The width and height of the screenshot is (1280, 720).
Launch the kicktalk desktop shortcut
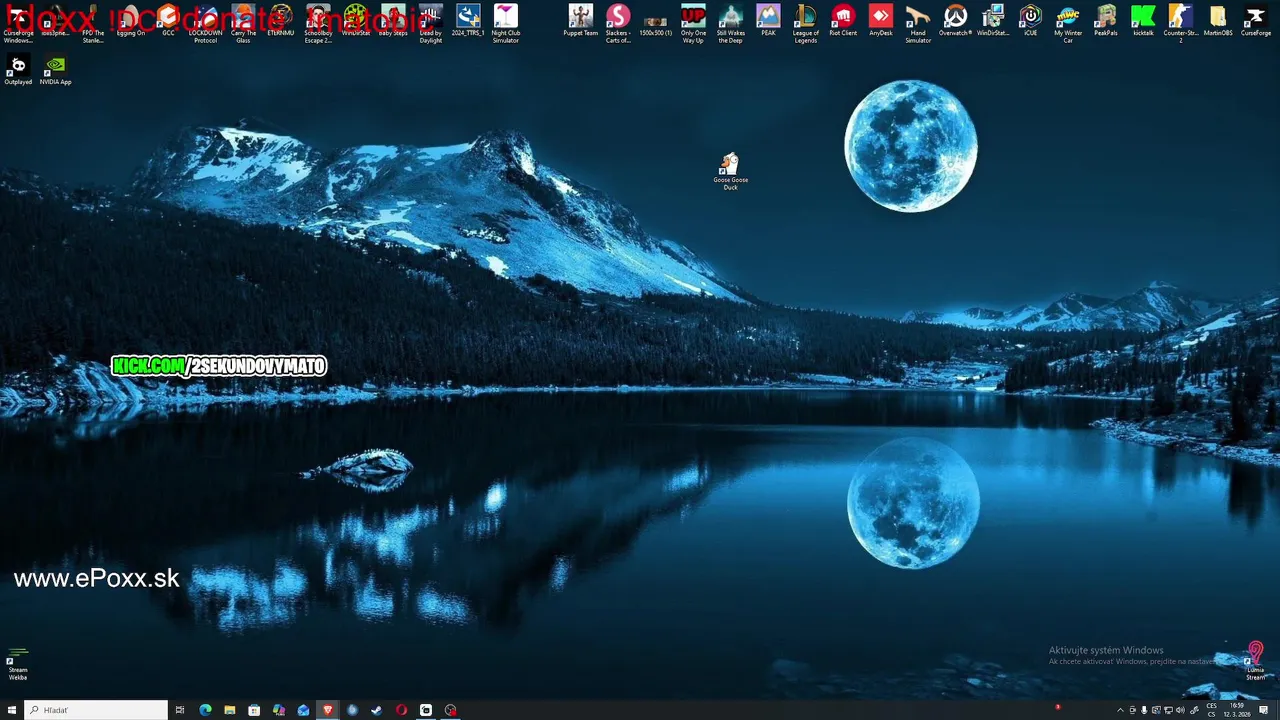click(1143, 21)
